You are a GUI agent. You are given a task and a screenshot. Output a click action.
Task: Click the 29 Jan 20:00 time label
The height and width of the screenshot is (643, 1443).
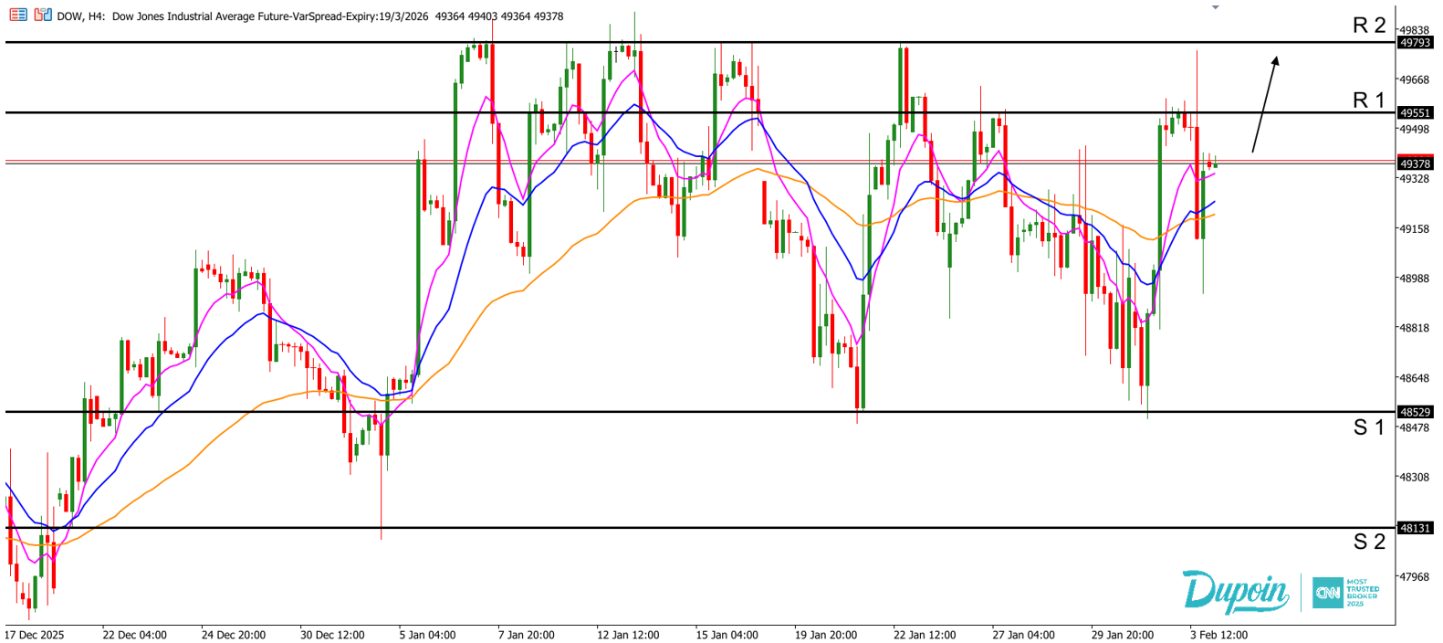[1123, 634]
